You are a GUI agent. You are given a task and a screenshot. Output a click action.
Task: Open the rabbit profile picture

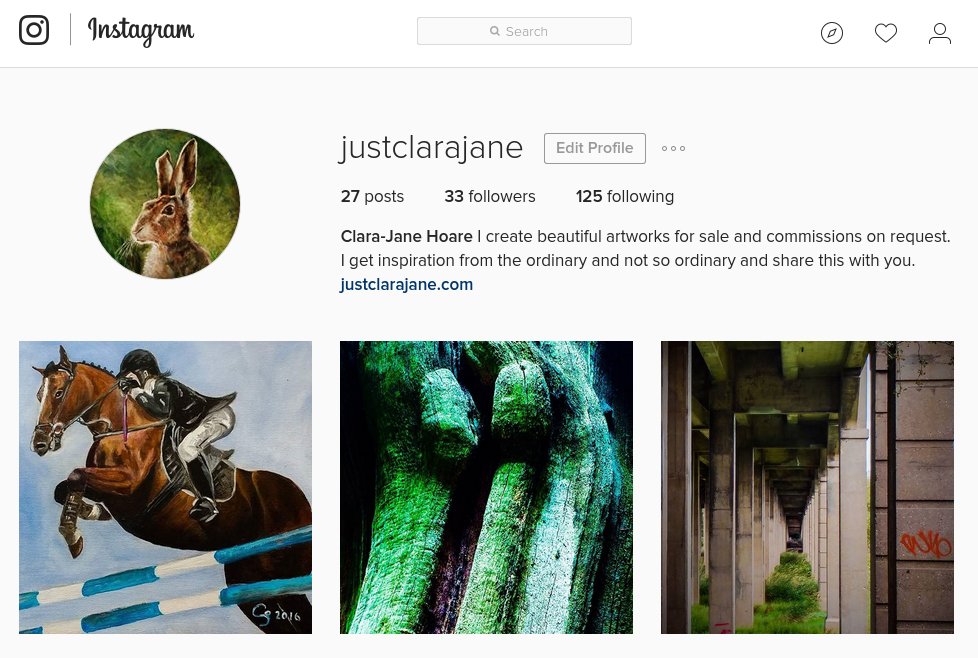coord(165,204)
